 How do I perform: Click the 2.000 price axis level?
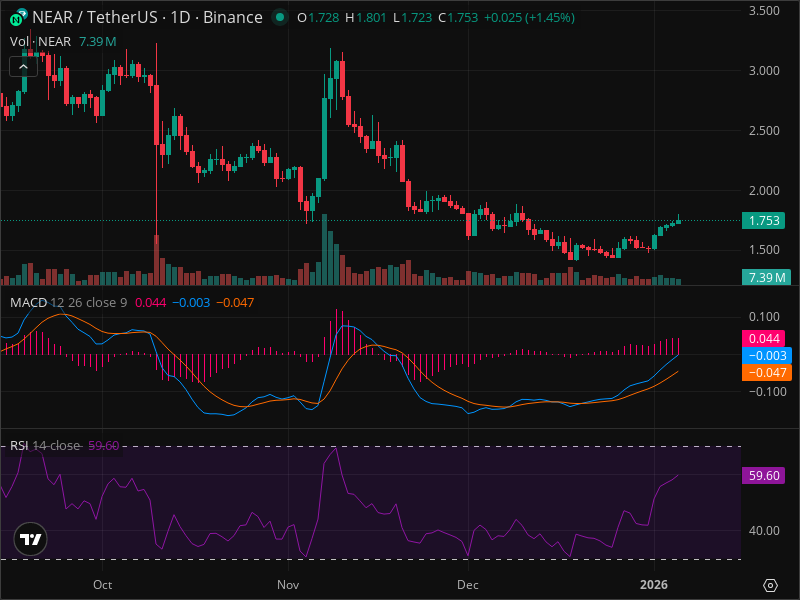pos(764,190)
